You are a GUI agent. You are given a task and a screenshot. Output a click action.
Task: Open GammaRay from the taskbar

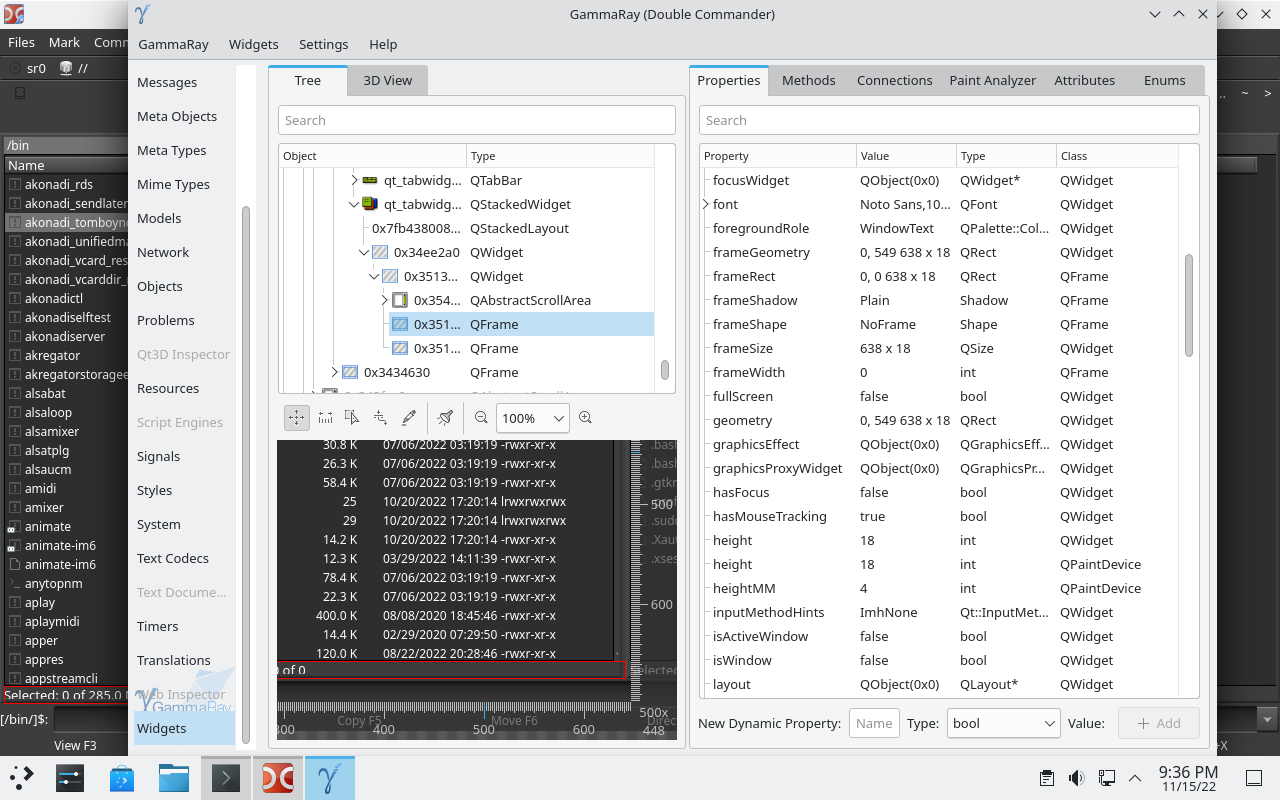point(331,777)
